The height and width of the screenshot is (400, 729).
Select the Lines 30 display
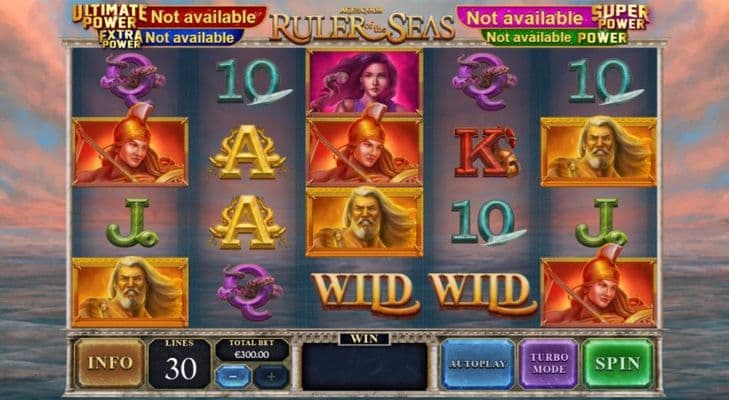[180, 363]
